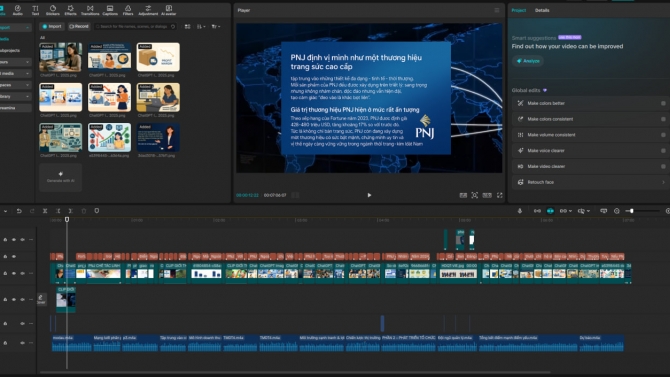Screen dimensions: 670x377
Task: Switch media view to grid layout
Action: [188, 27]
